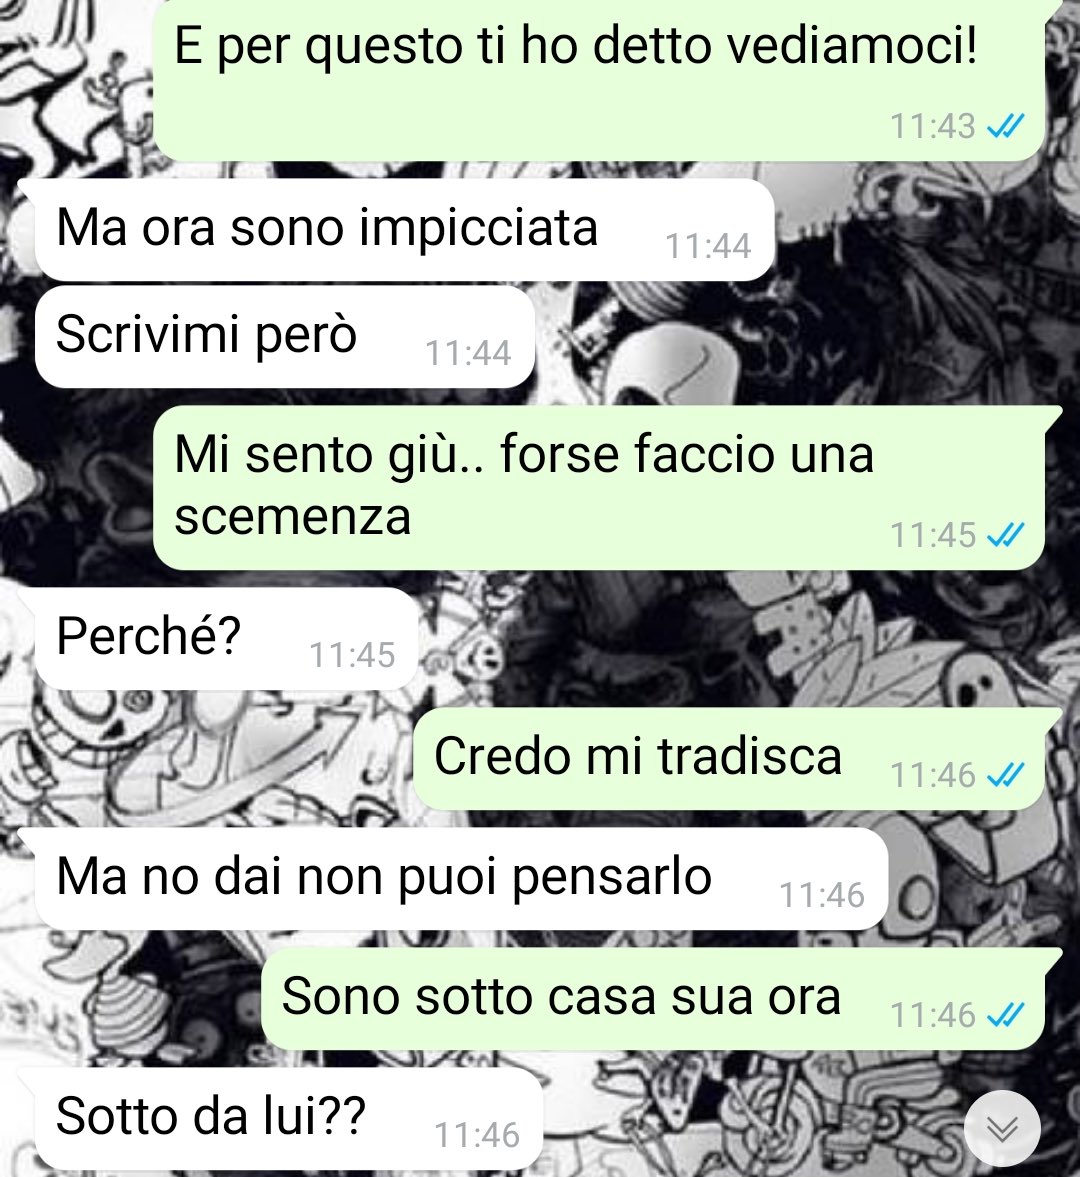Tap the 'Sotto da lui??' message
Screen dimensions: 1080x1177
pos(288,1118)
